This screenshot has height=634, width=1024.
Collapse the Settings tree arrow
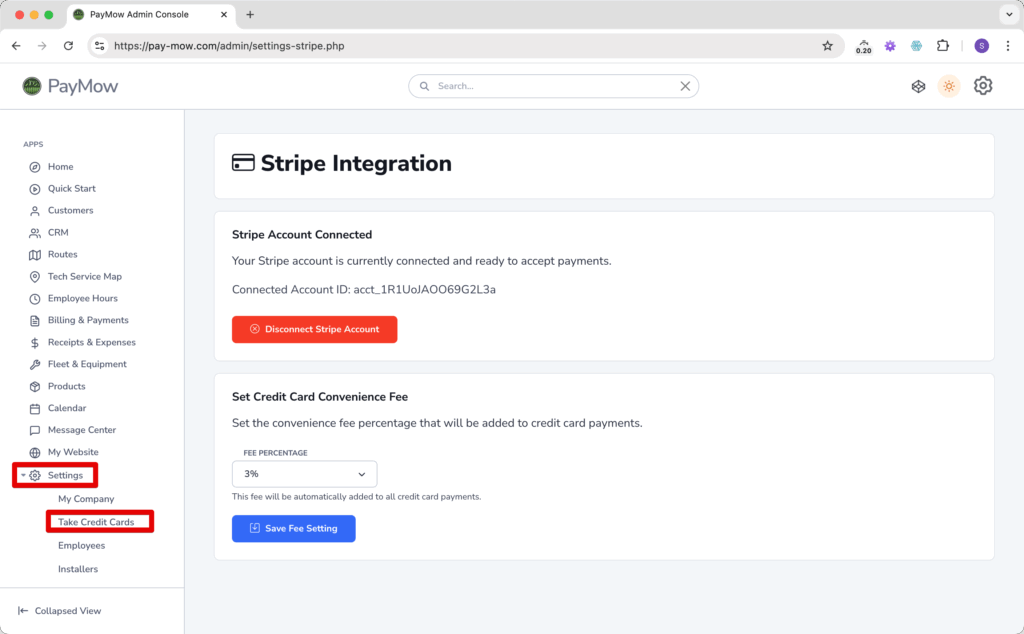pos(23,475)
